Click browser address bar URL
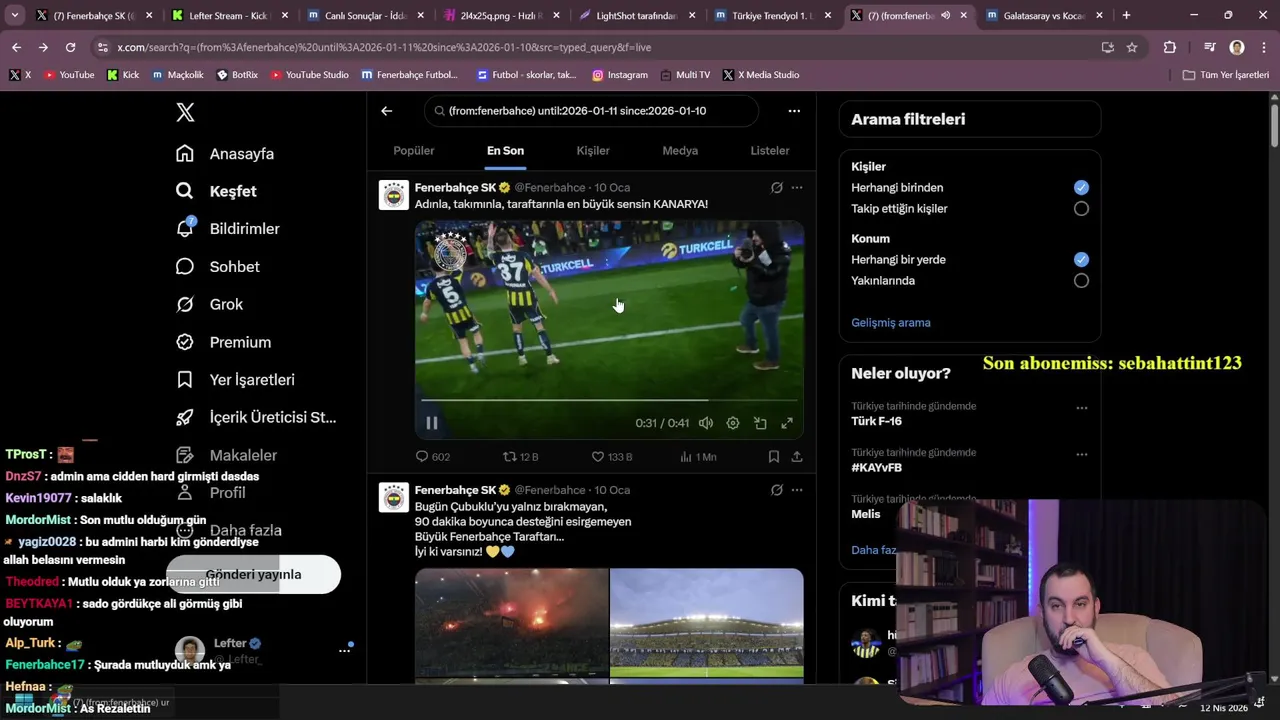 coord(384,47)
